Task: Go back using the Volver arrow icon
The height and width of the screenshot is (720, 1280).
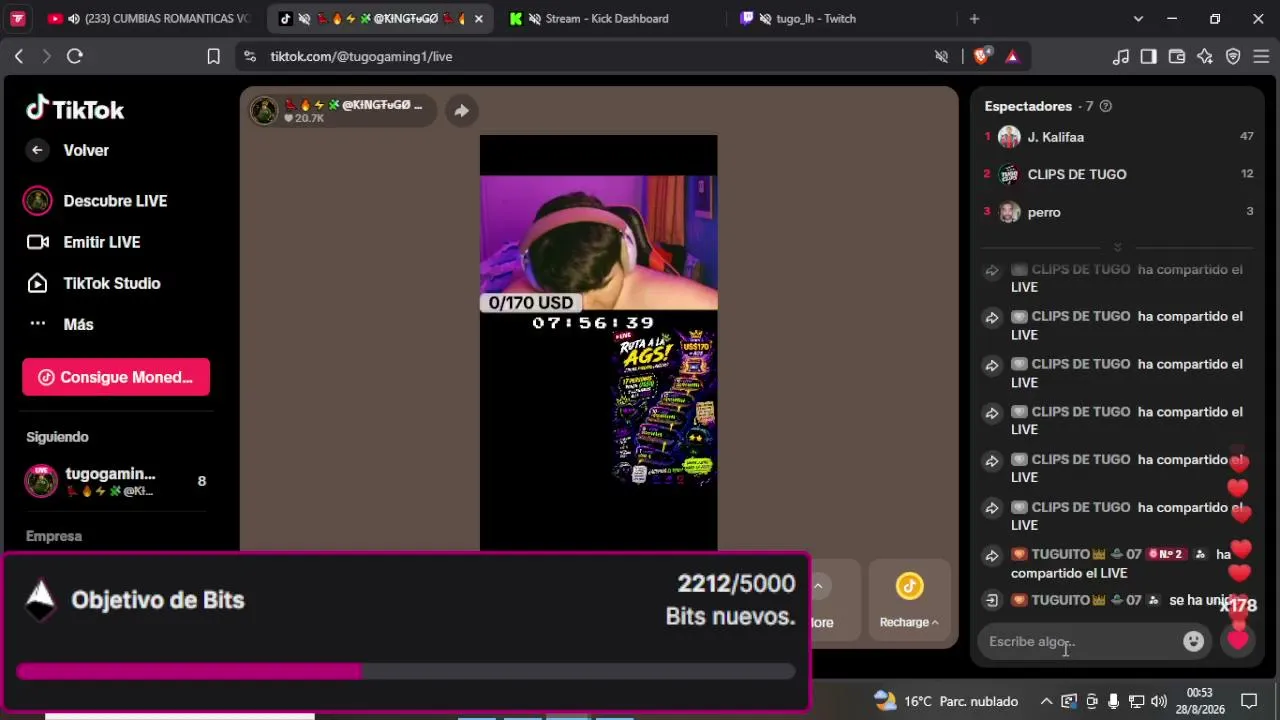Action: coord(37,150)
